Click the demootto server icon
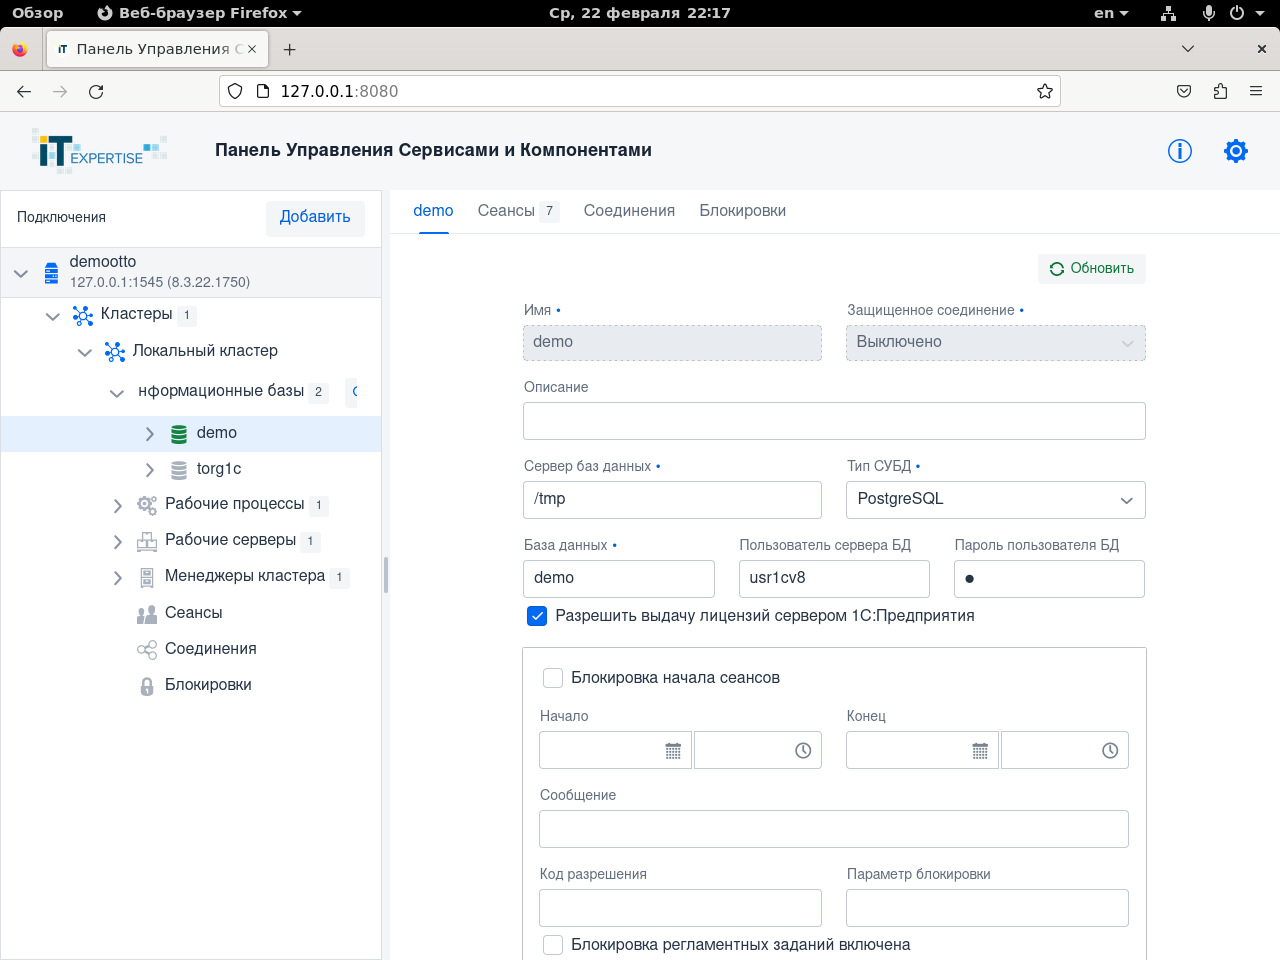 (x=51, y=273)
